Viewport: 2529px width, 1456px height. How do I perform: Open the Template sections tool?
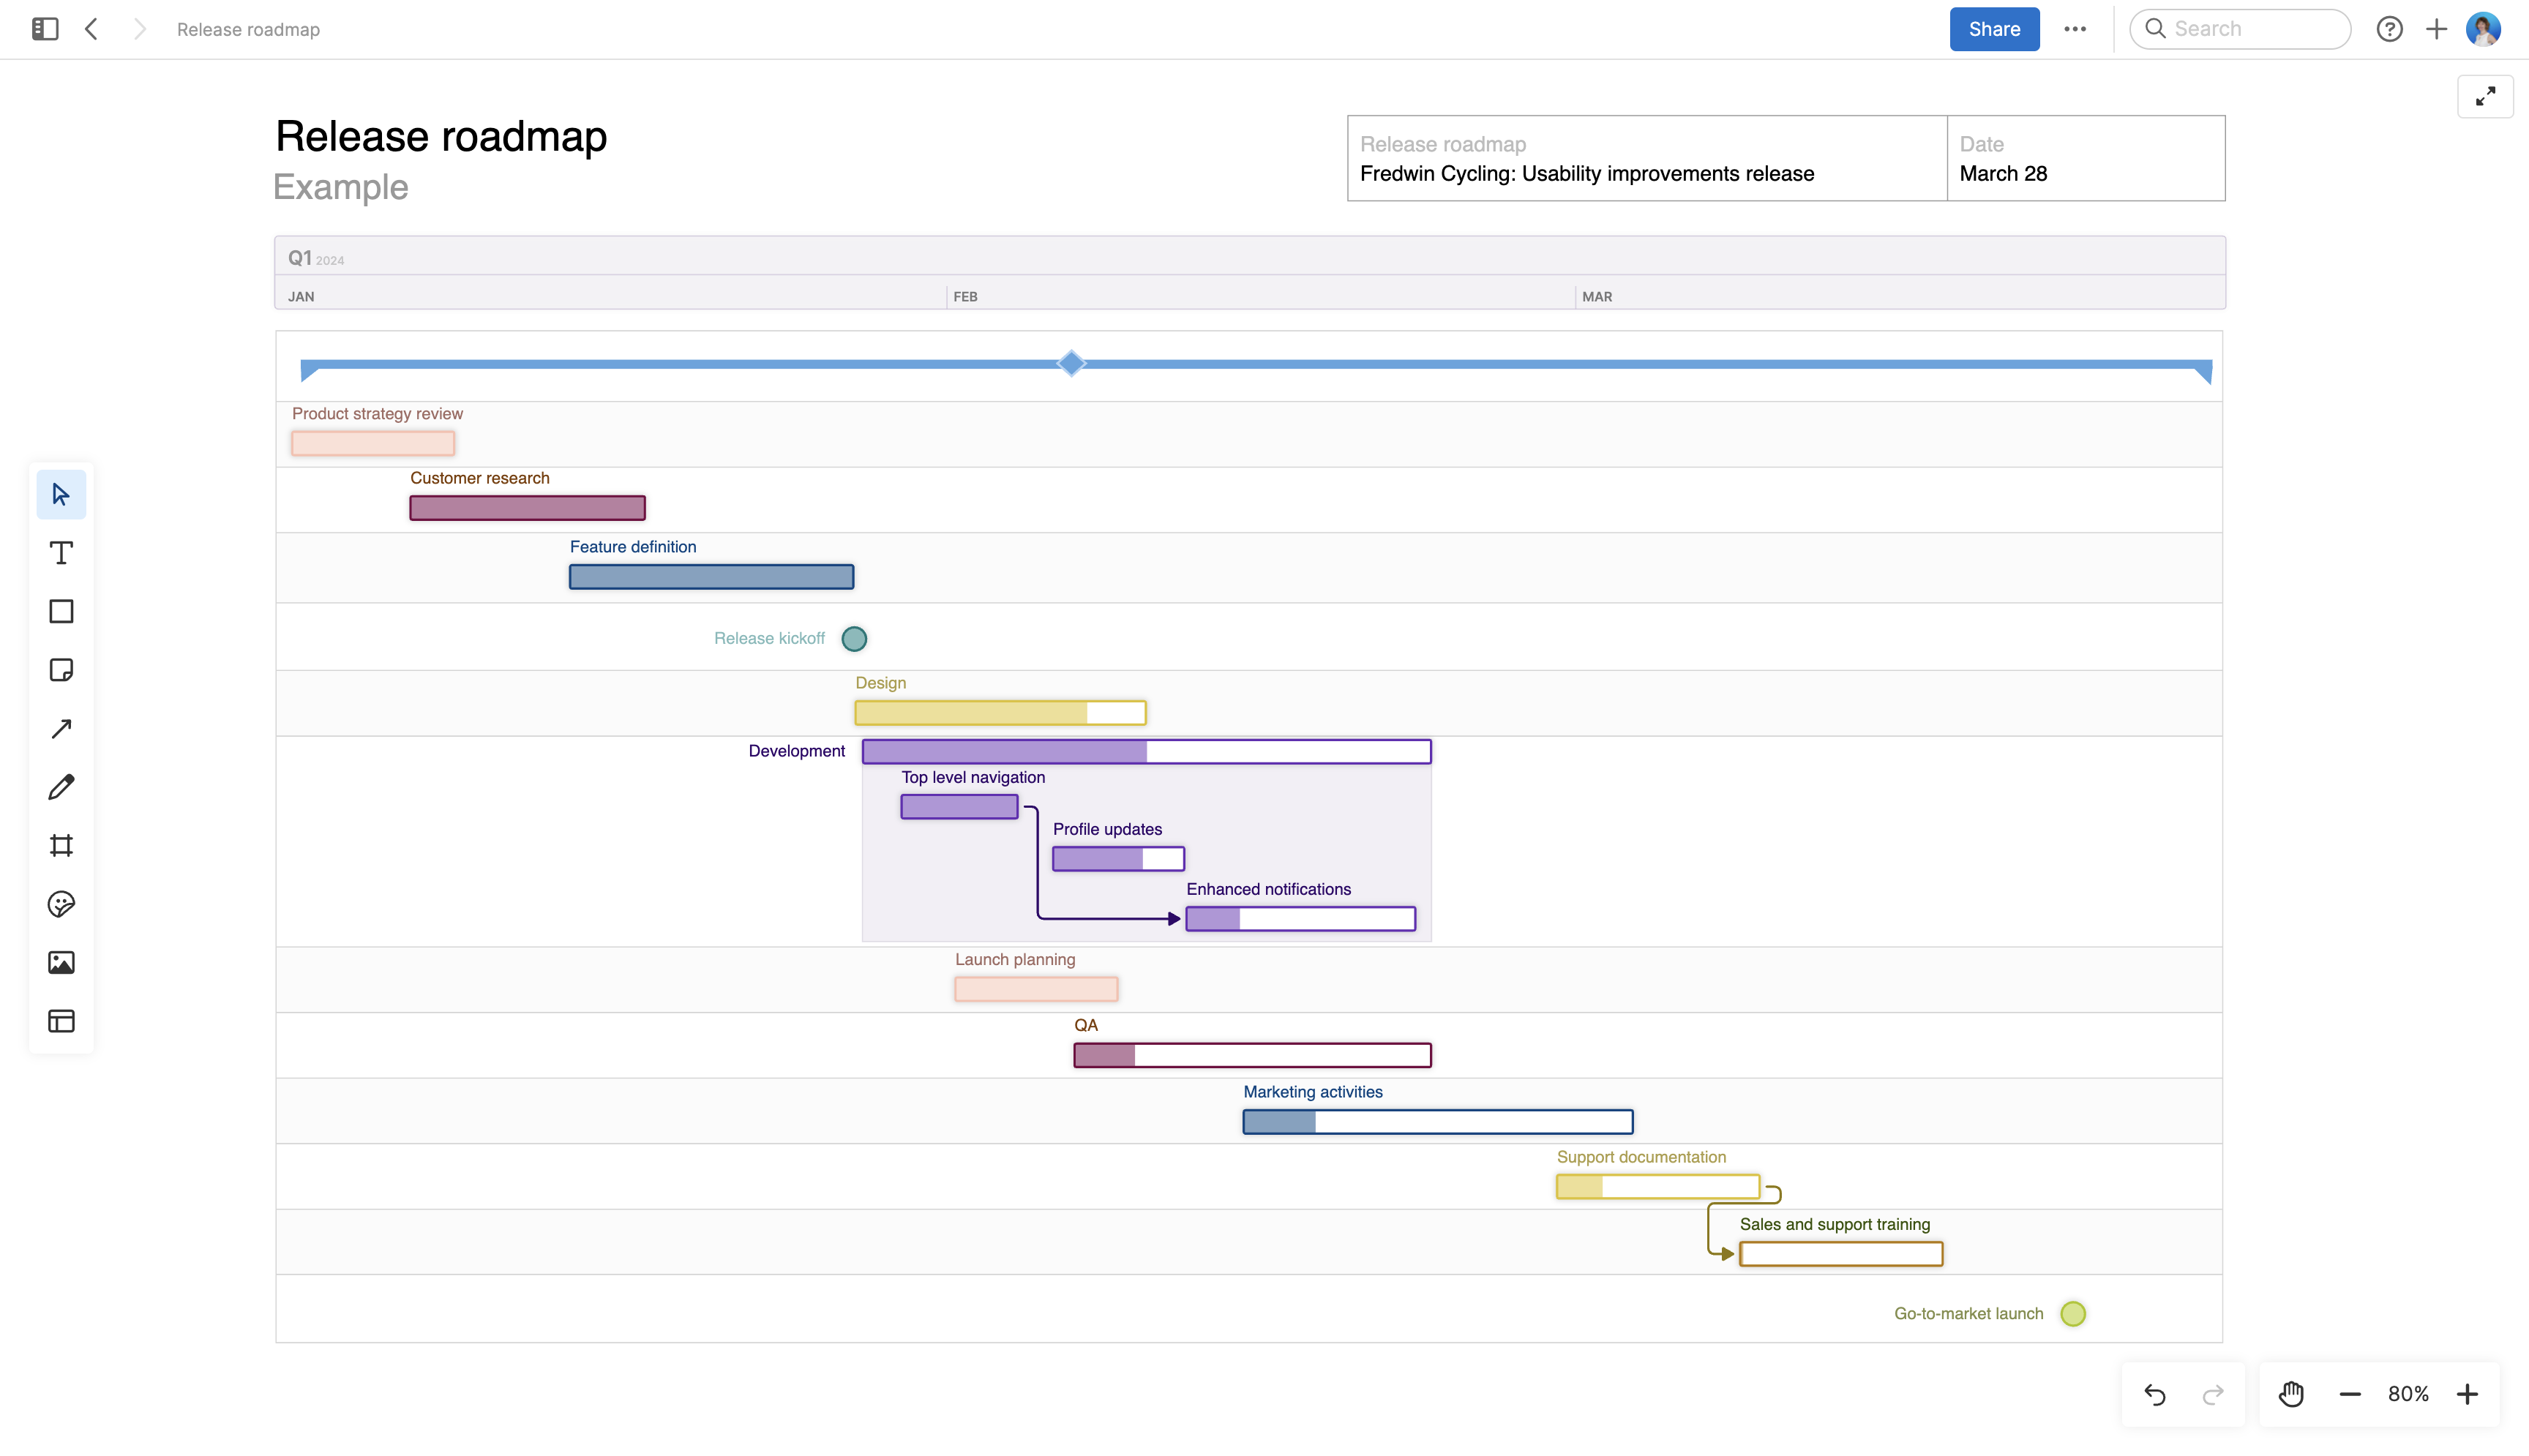(x=61, y=1021)
